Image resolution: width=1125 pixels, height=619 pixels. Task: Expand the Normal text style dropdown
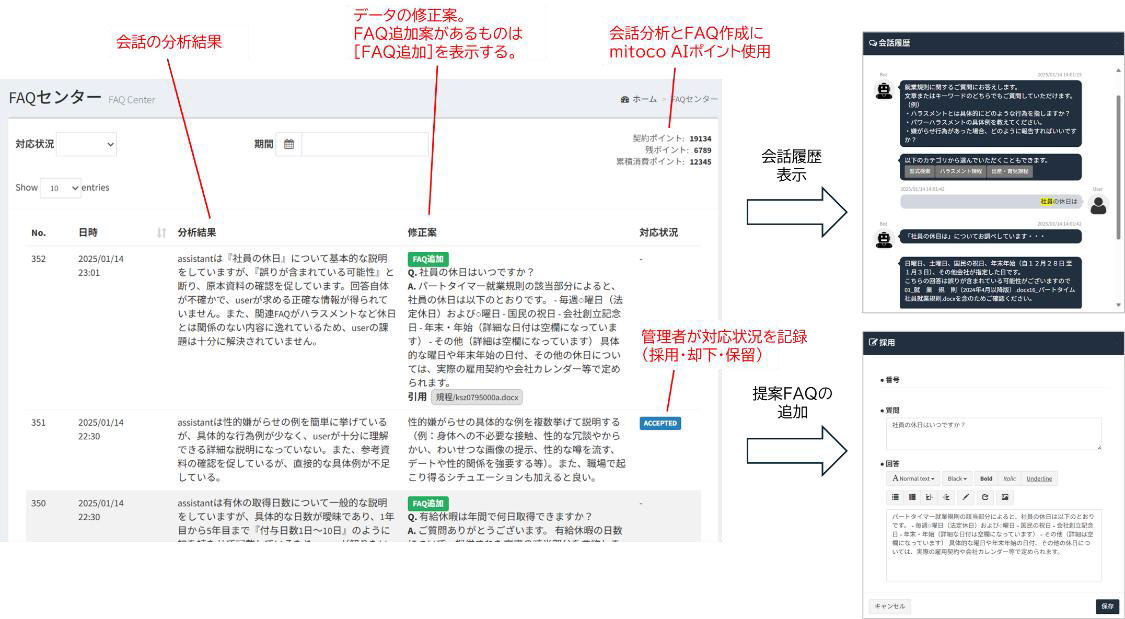click(915, 478)
